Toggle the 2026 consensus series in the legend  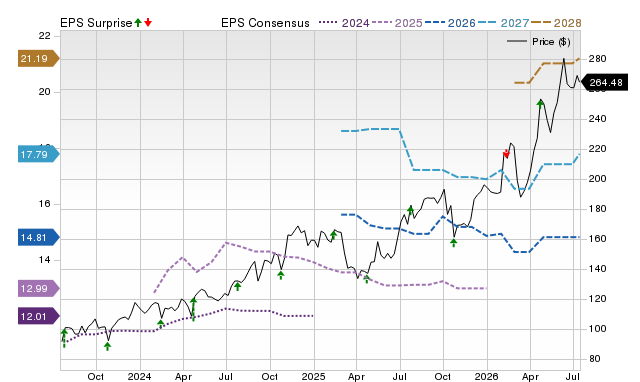(450, 23)
